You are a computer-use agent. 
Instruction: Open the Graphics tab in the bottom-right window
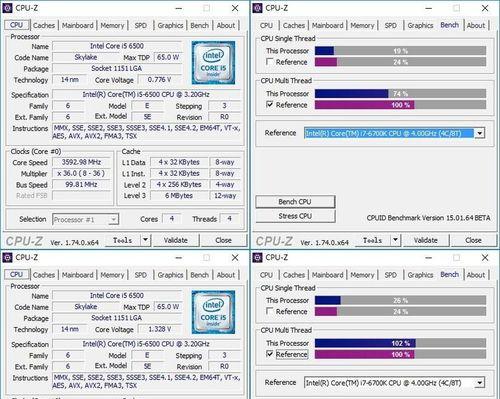(x=420, y=275)
